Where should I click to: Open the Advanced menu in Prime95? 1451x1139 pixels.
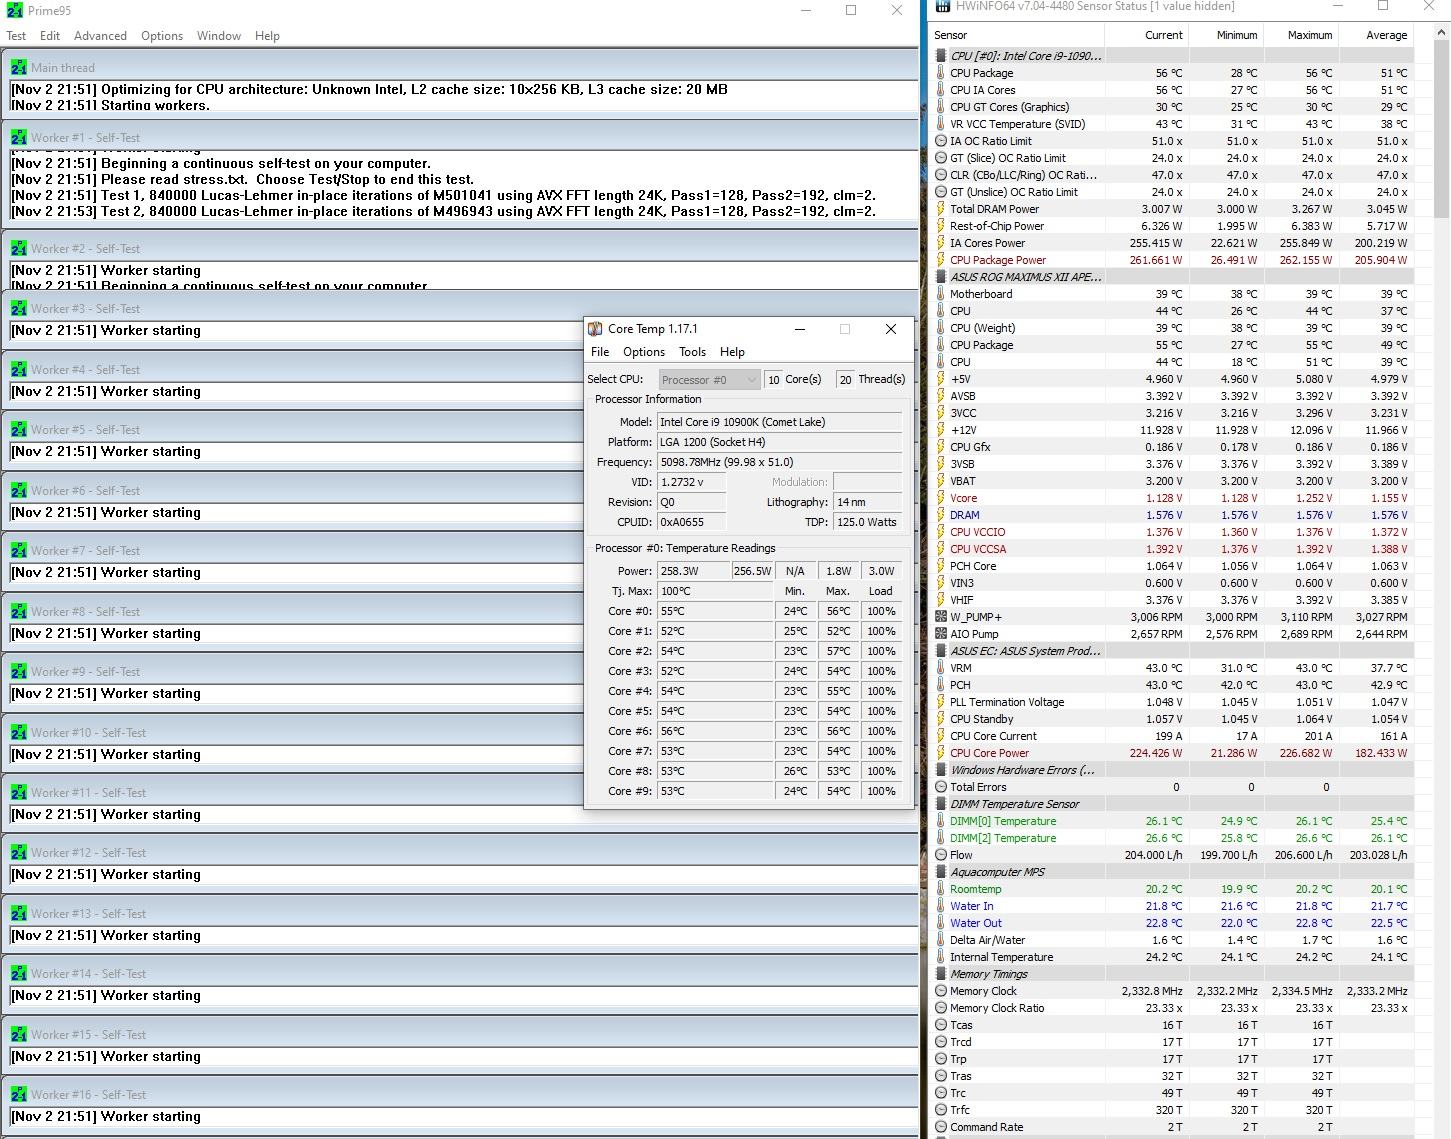100,35
